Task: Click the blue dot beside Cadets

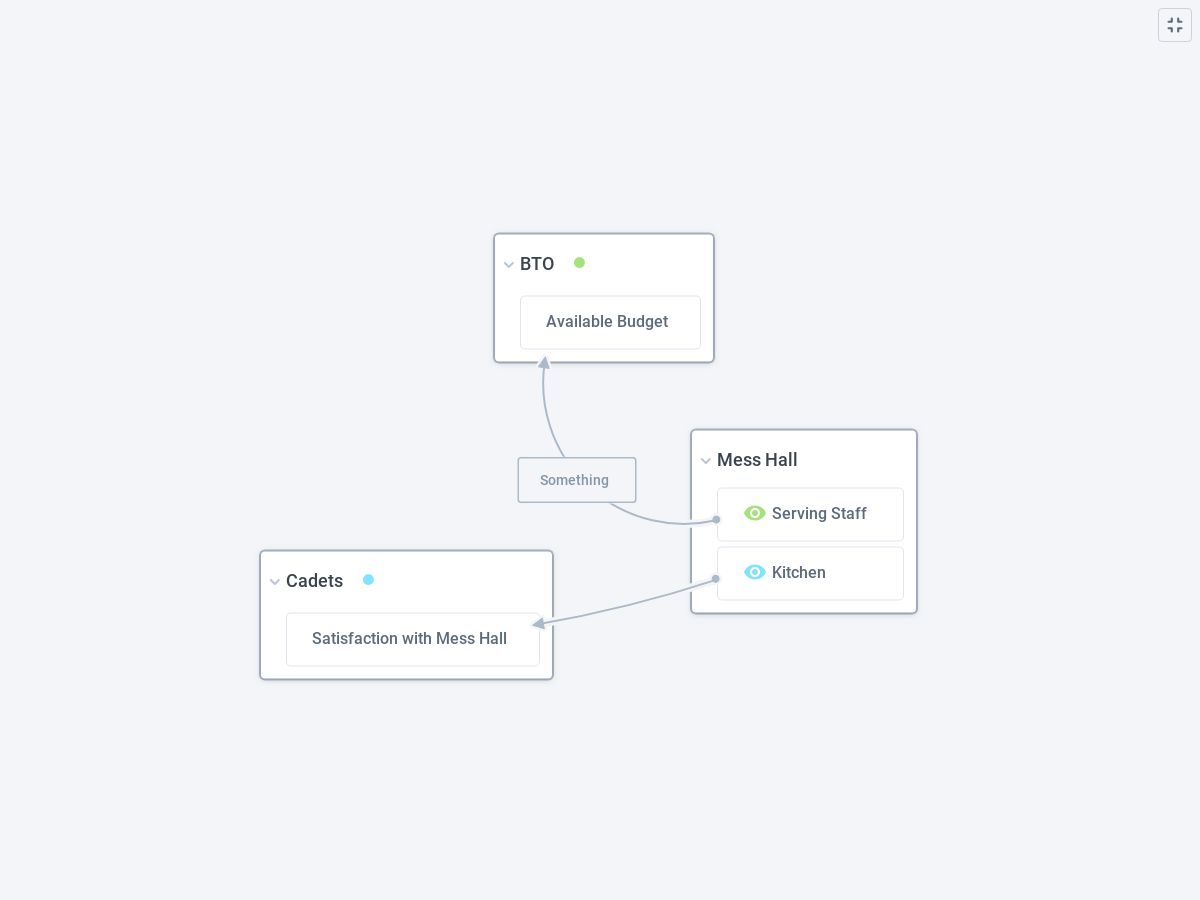Action: pos(368,580)
